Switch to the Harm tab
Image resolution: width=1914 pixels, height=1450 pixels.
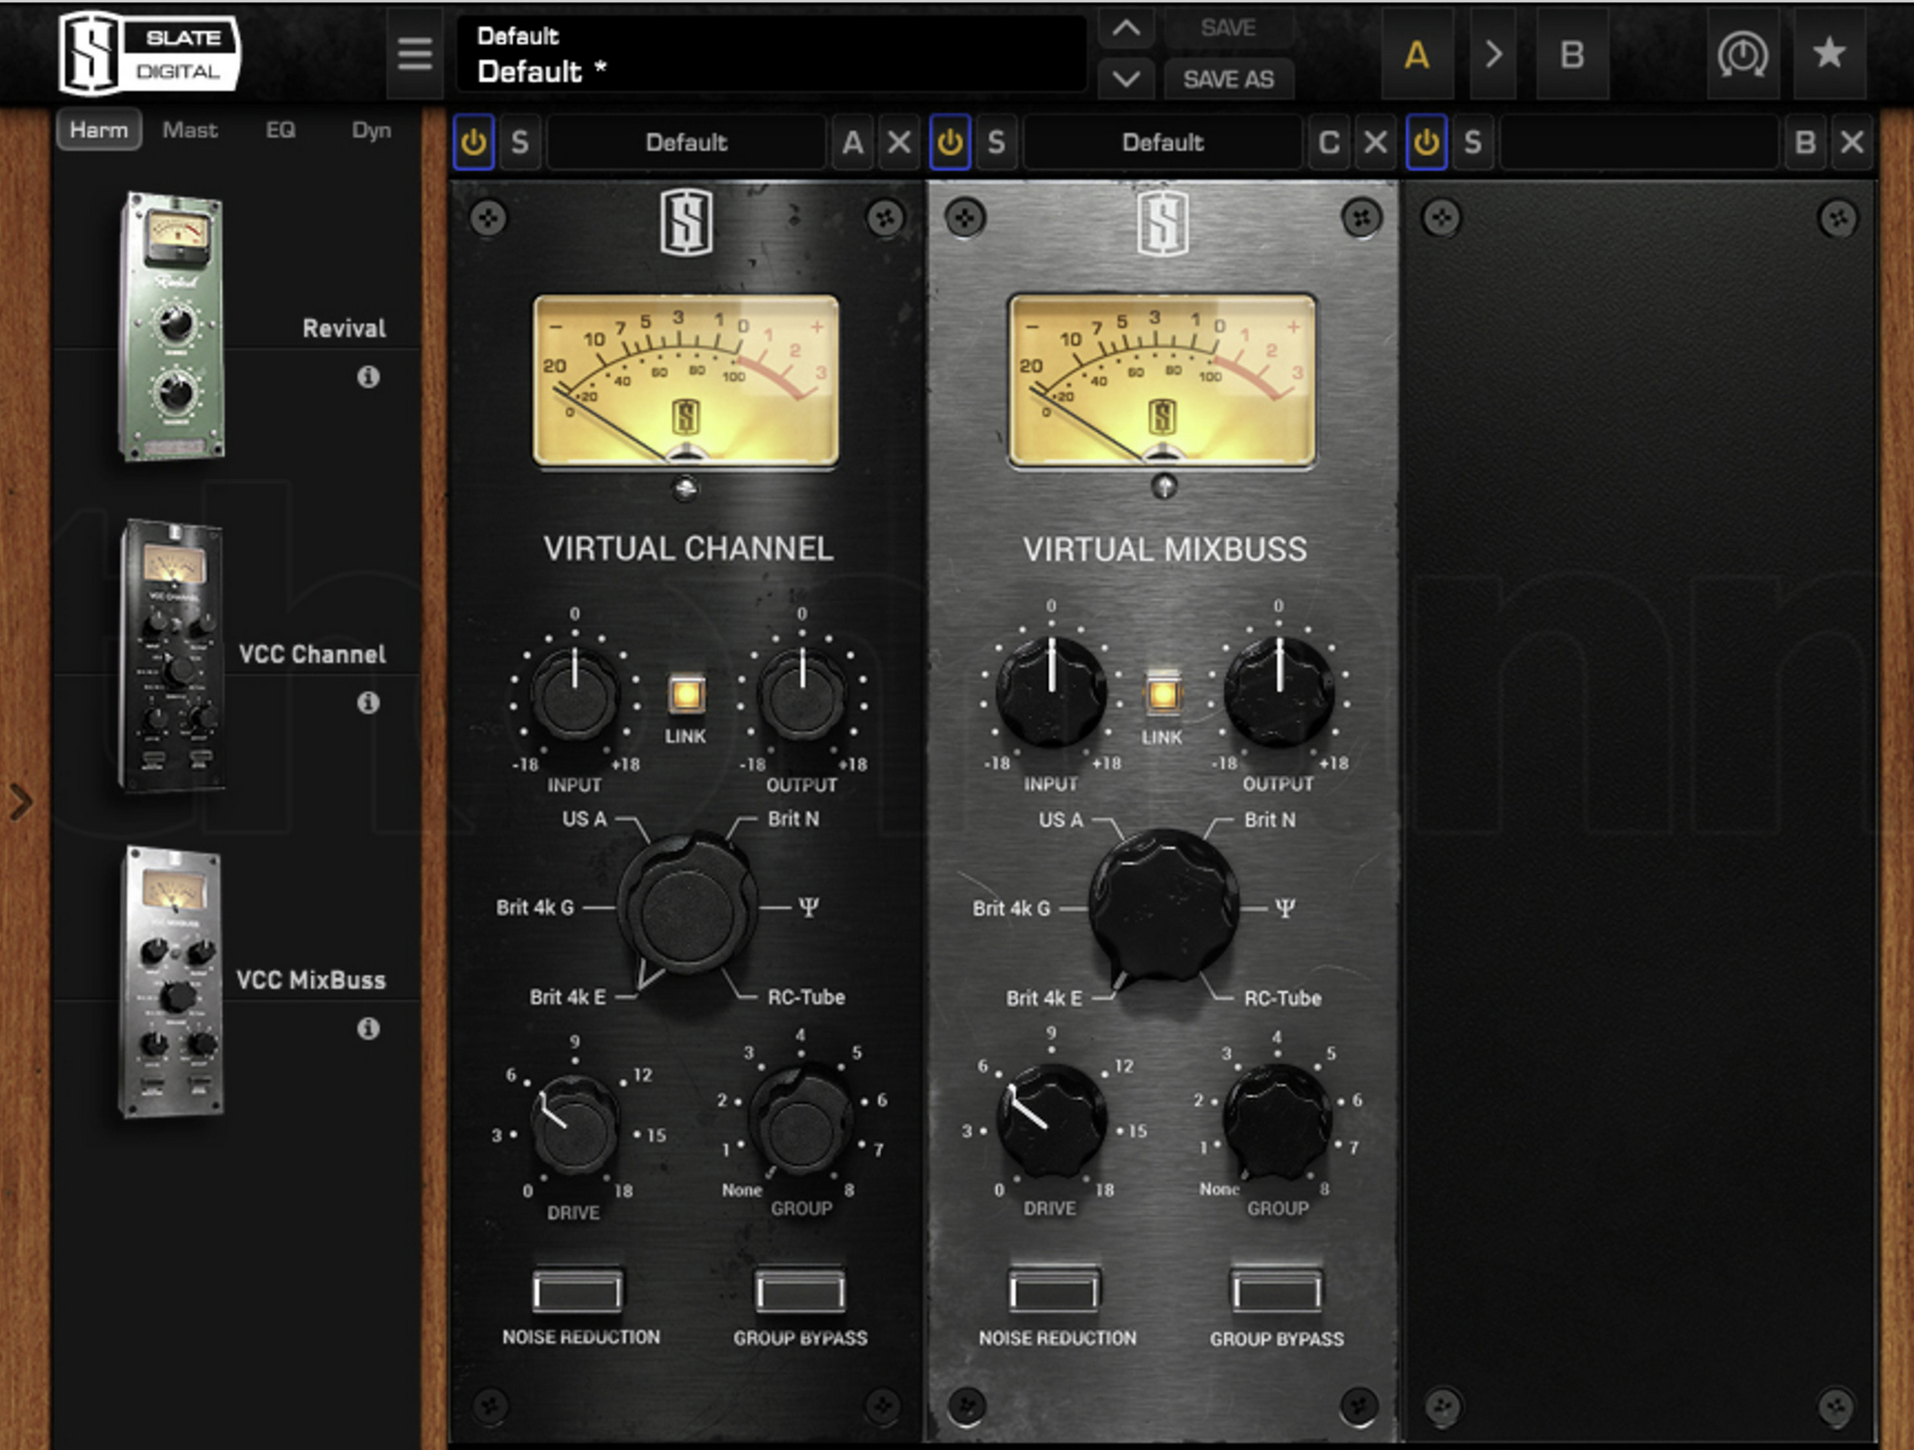pyautogui.click(x=99, y=130)
